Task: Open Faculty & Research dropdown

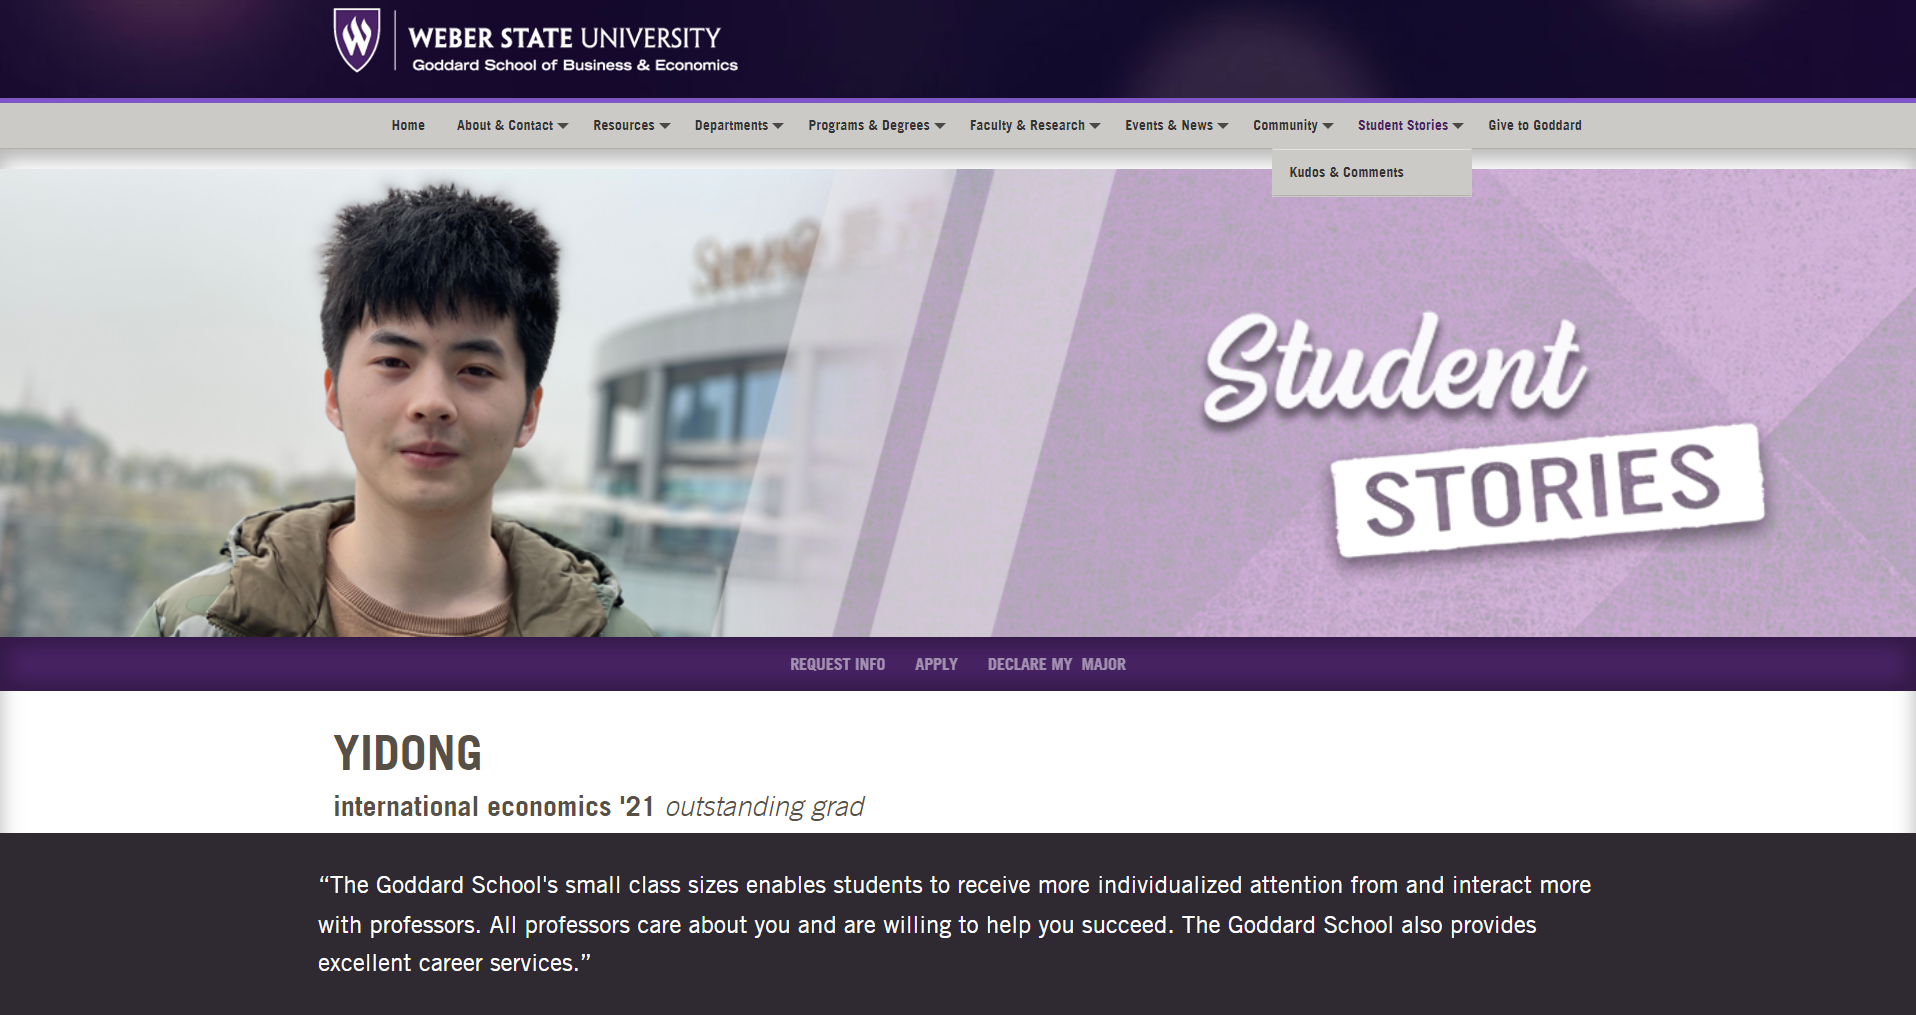Action: (x=1034, y=125)
